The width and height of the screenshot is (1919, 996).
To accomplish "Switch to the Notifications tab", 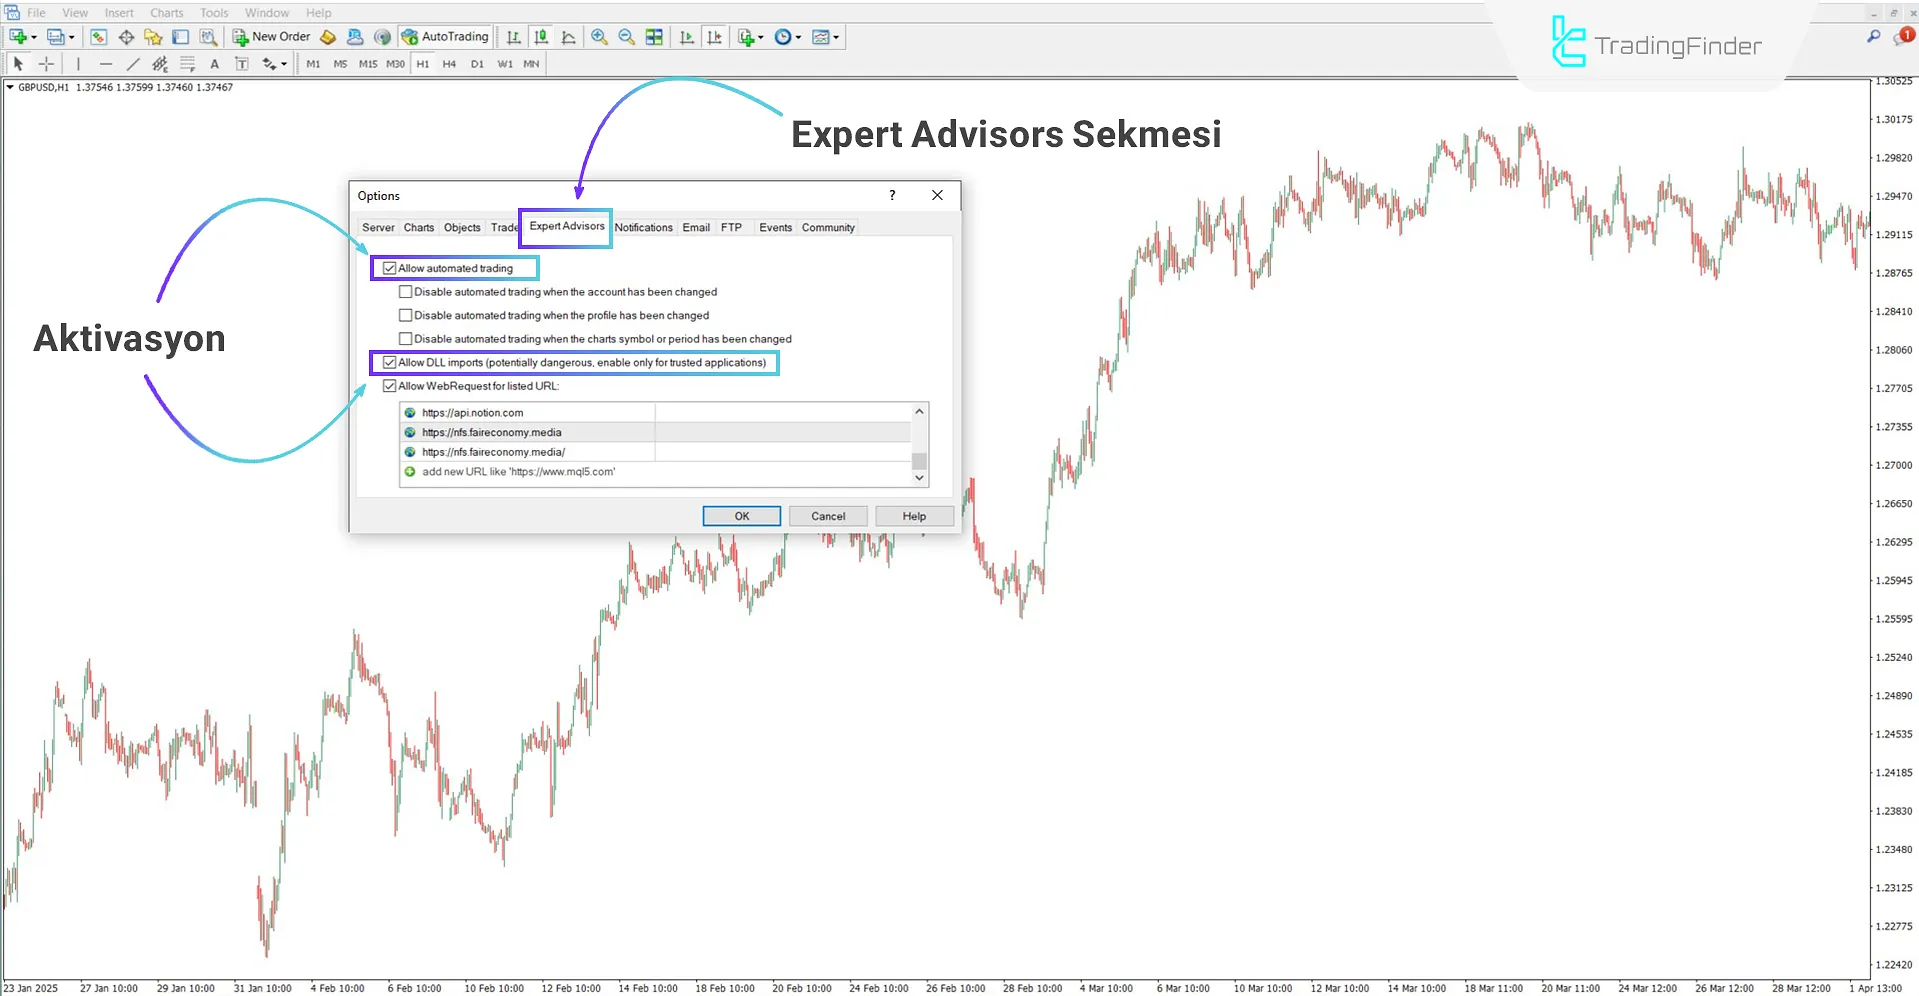I will (643, 227).
